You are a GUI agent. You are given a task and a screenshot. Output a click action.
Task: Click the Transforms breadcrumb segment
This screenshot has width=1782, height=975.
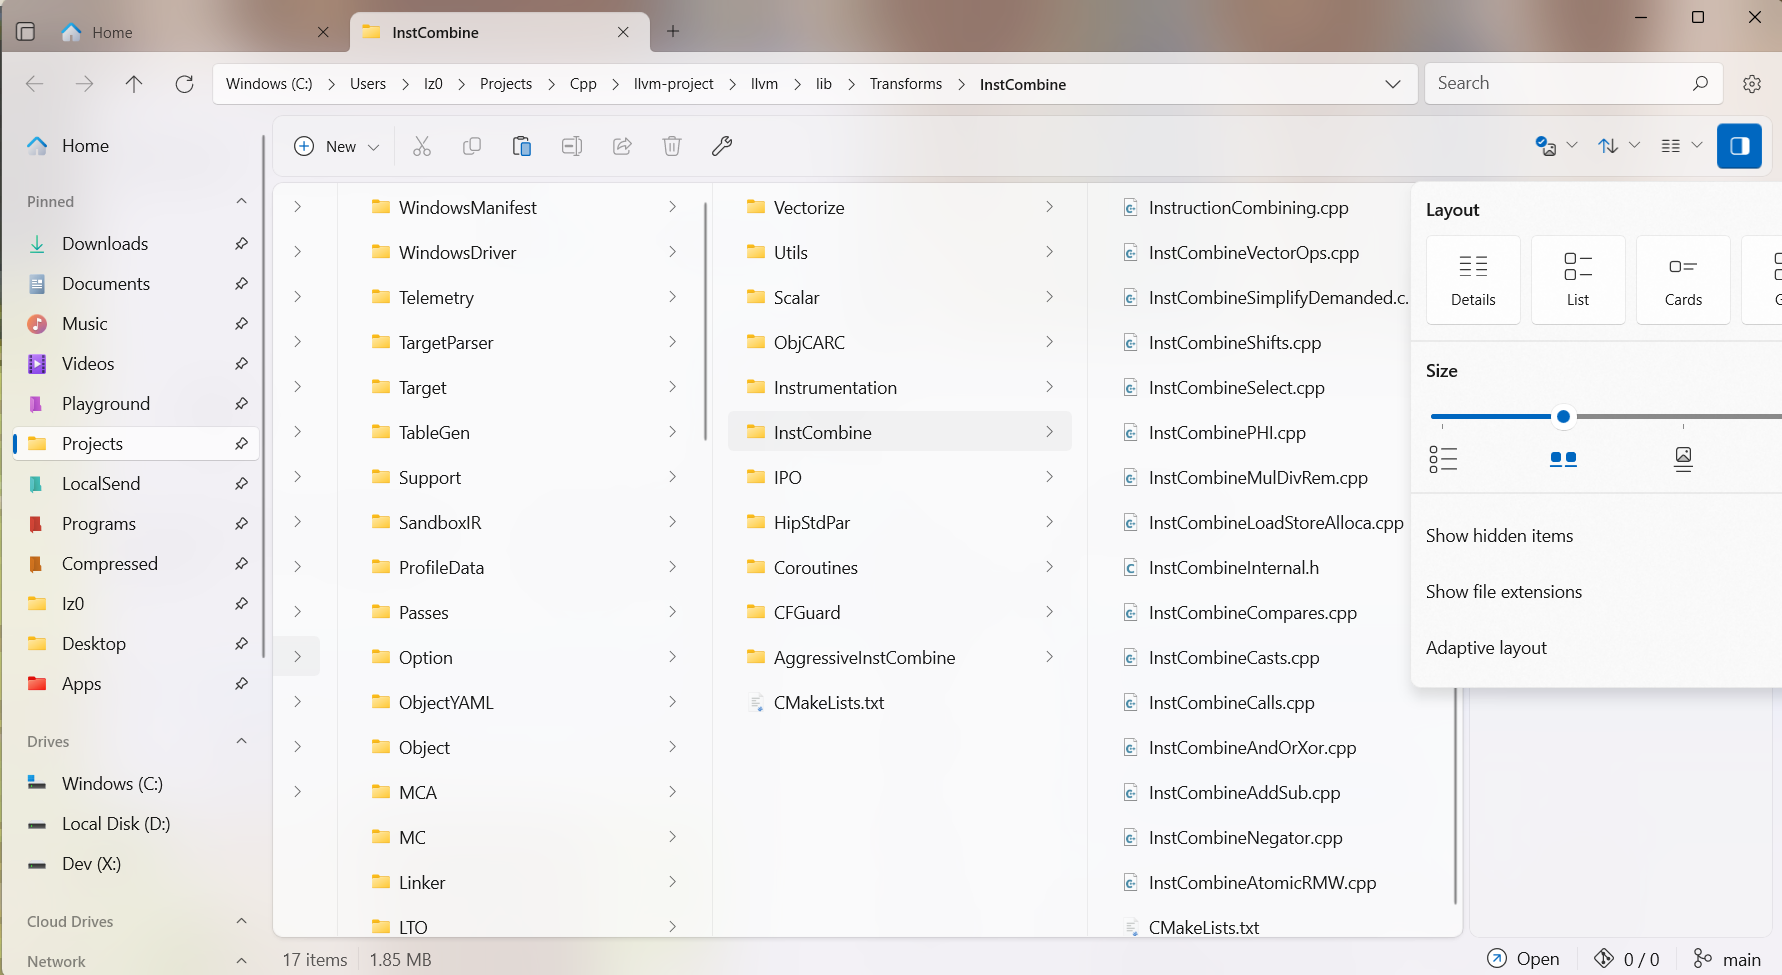coord(906,84)
